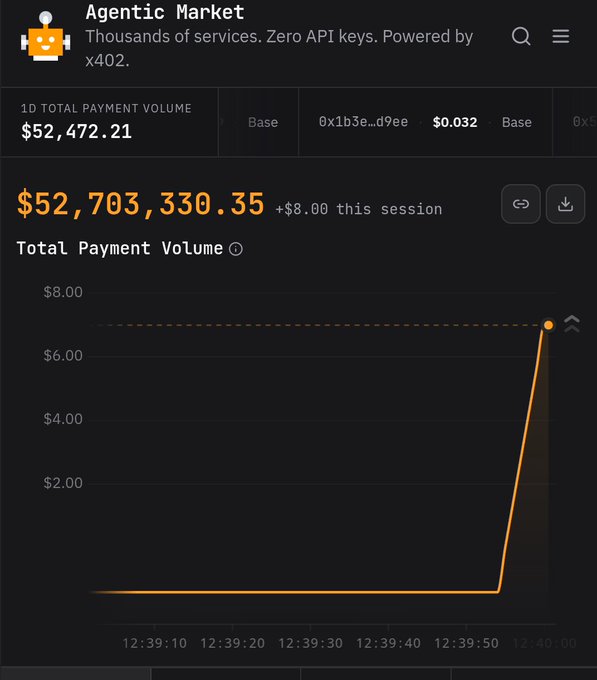597x680 pixels.
Task: Copy chart link with chain icon
Action: pyautogui.click(x=521, y=204)
